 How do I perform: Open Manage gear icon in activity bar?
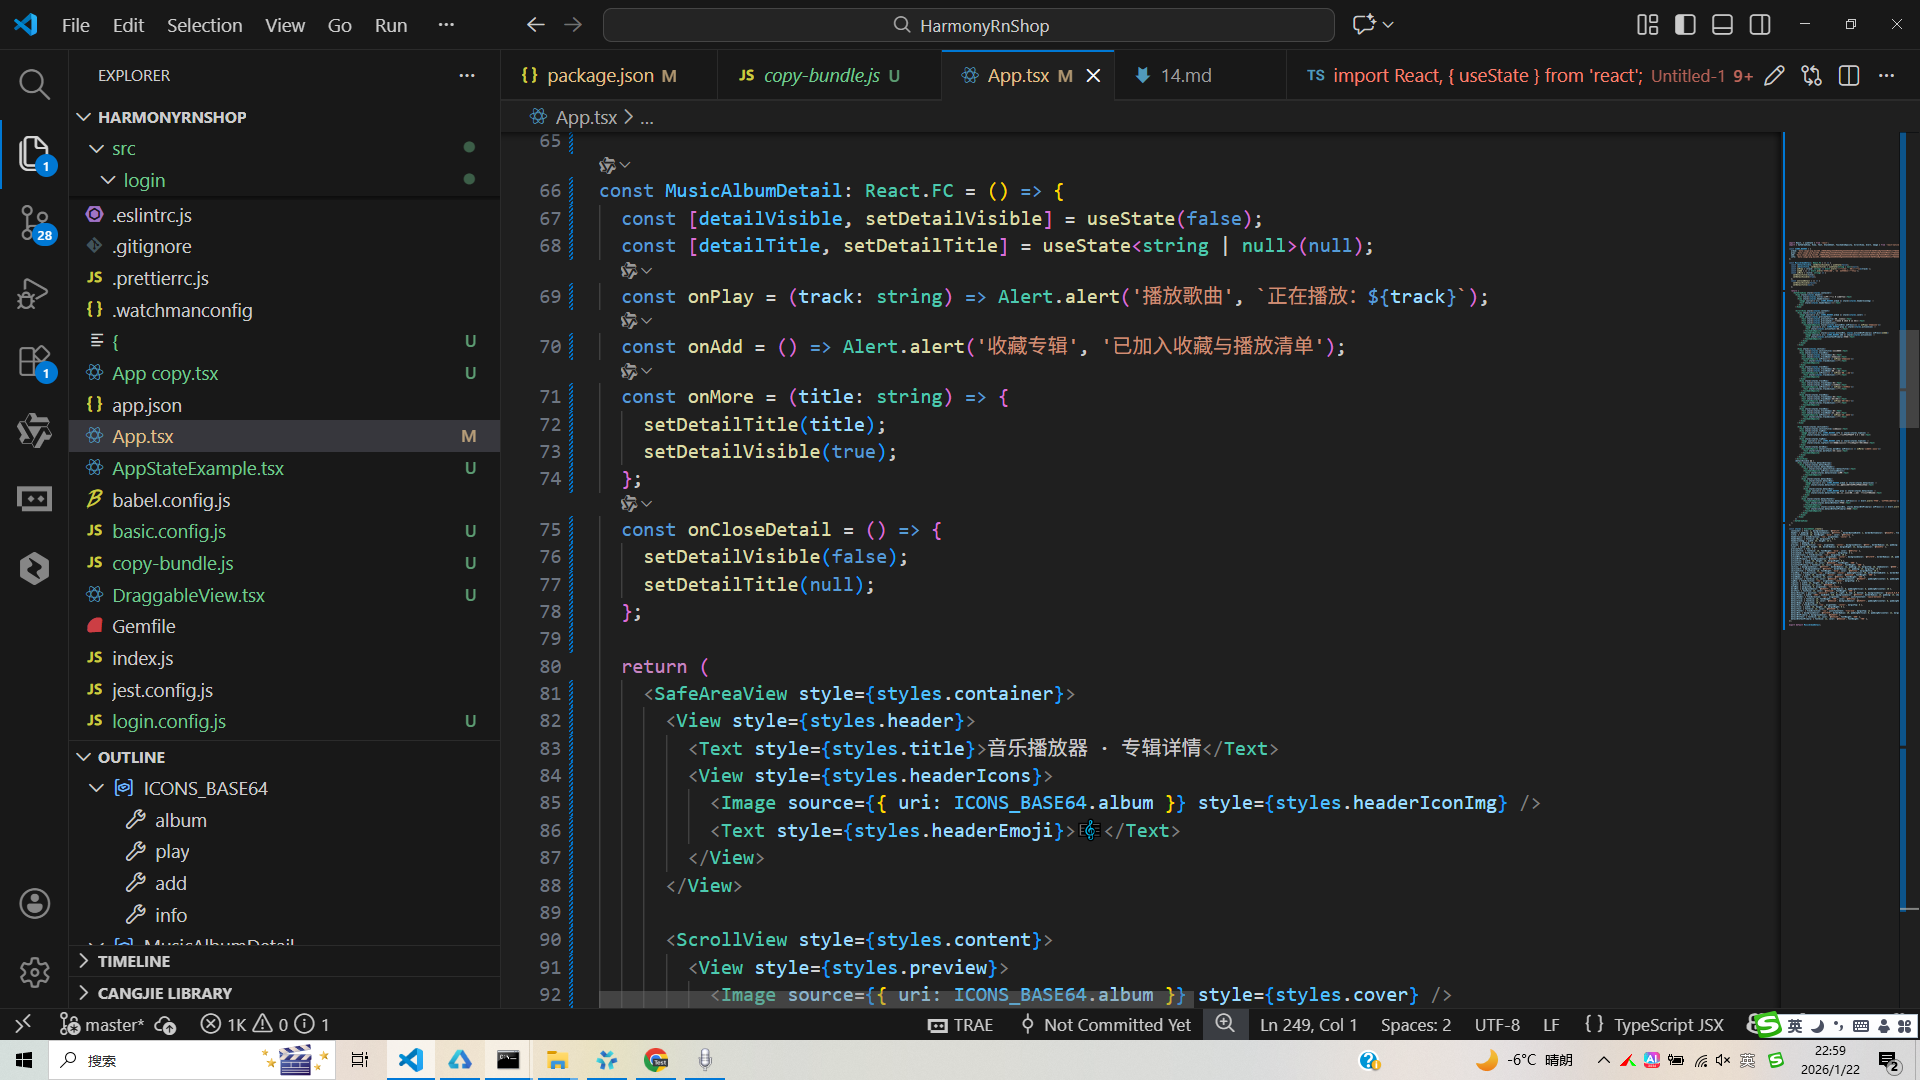pos(34,972)
